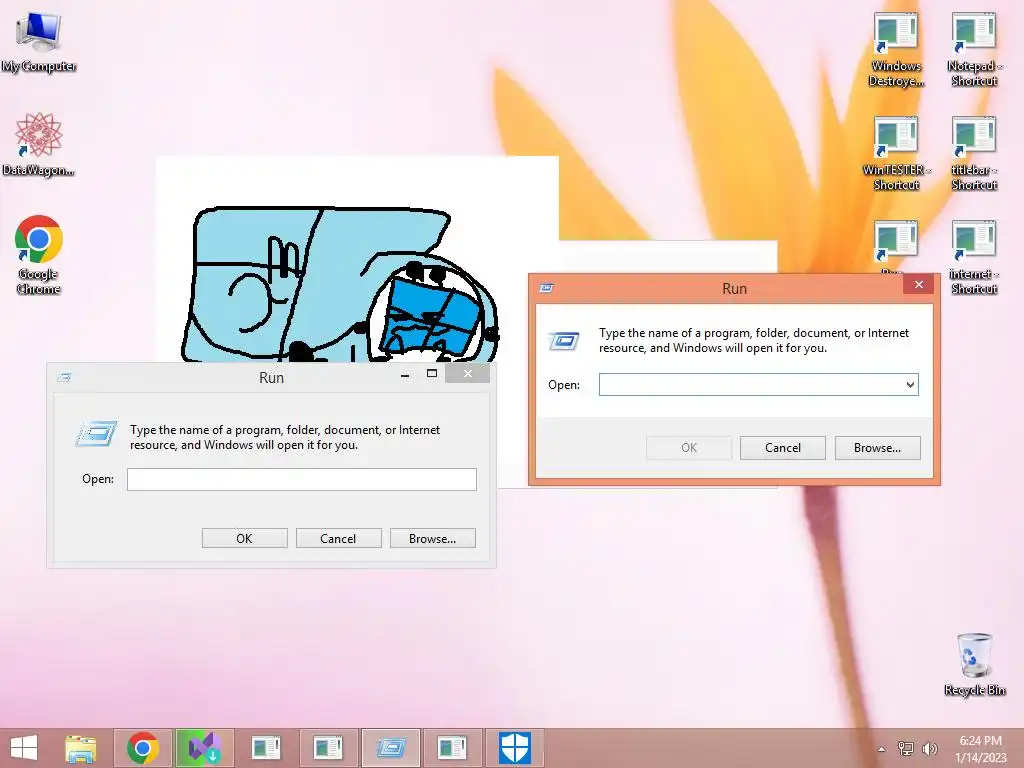Show hidden system tray icons
This screenshot has height=768, width=1024.
[x=882, y=749]
